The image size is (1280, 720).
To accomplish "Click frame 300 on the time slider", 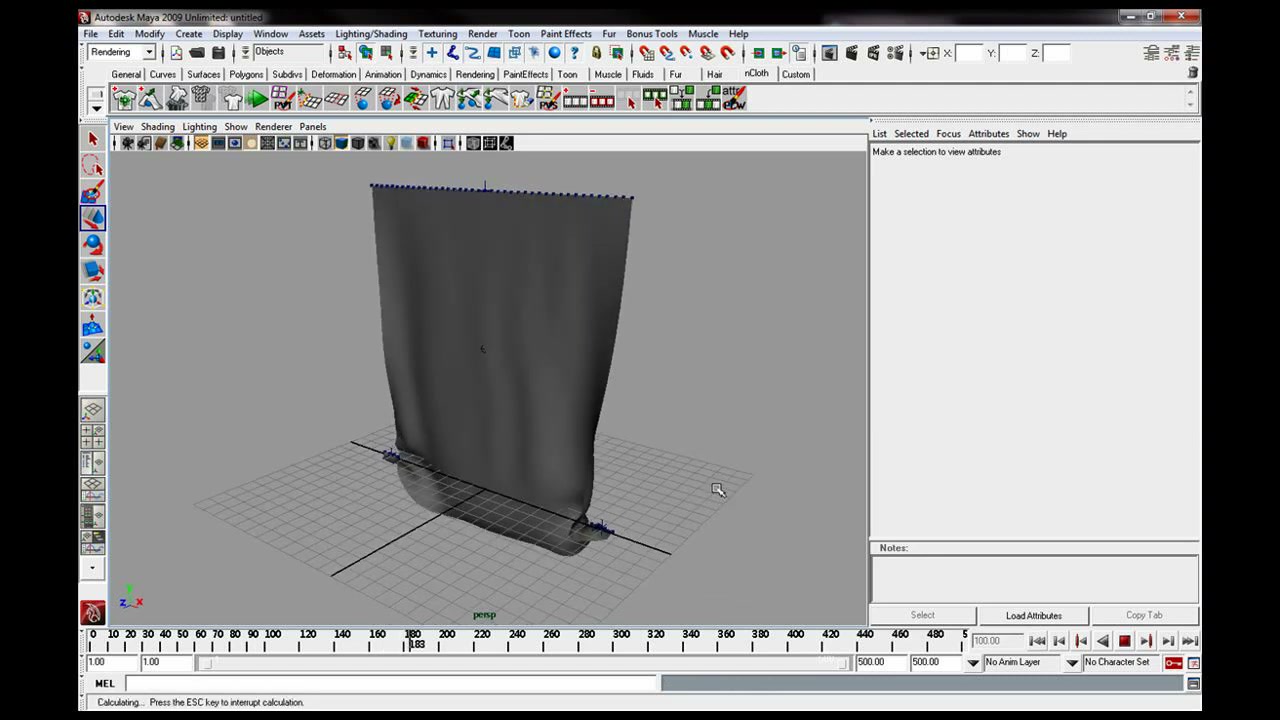I will point(621,640).
